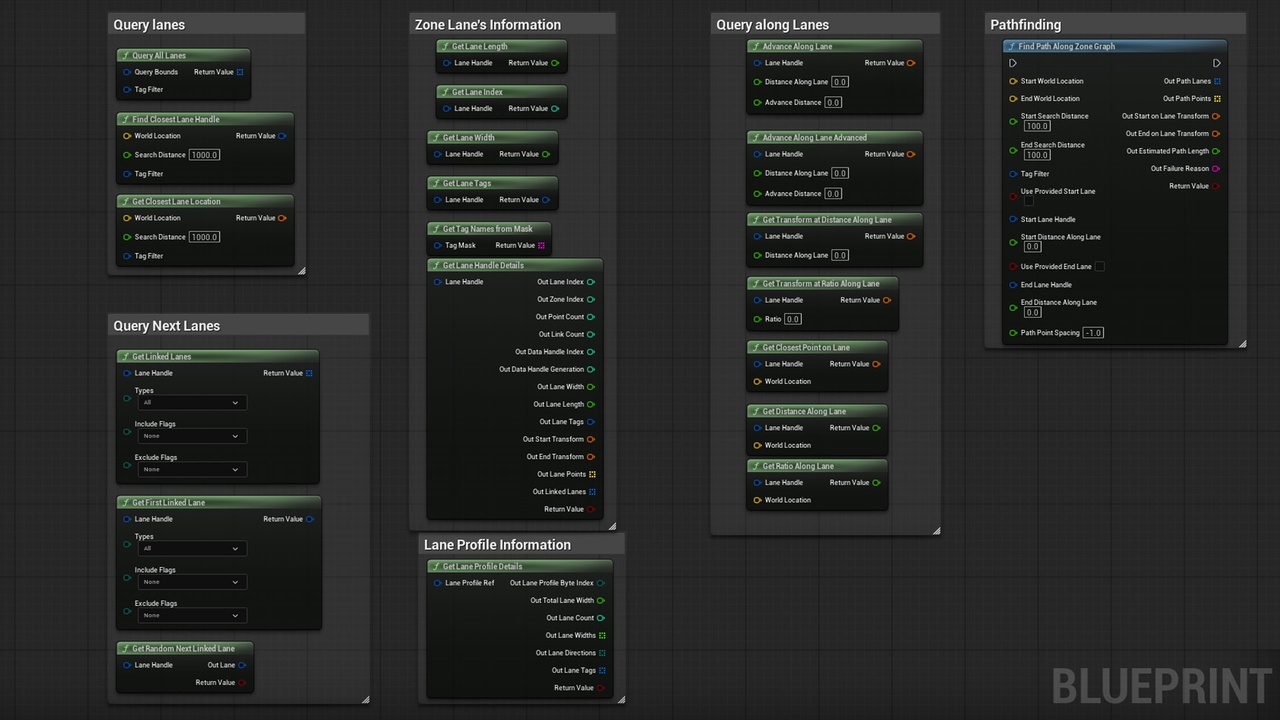Click End Search Distance value field
This screenshot has height=720, width=1280.
click(x=1037, y=155)
